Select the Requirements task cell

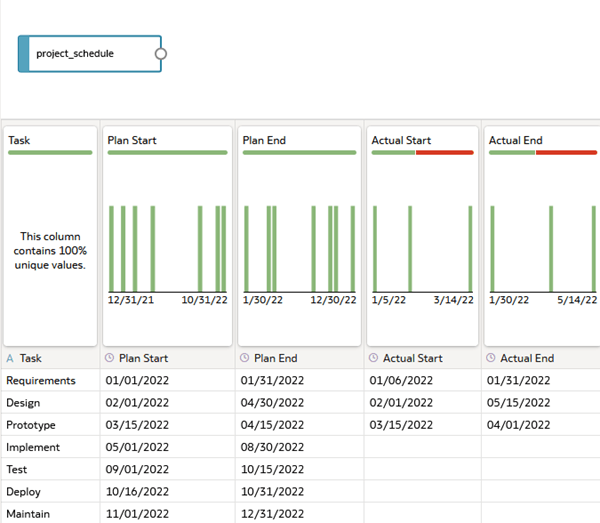point(41,380)
